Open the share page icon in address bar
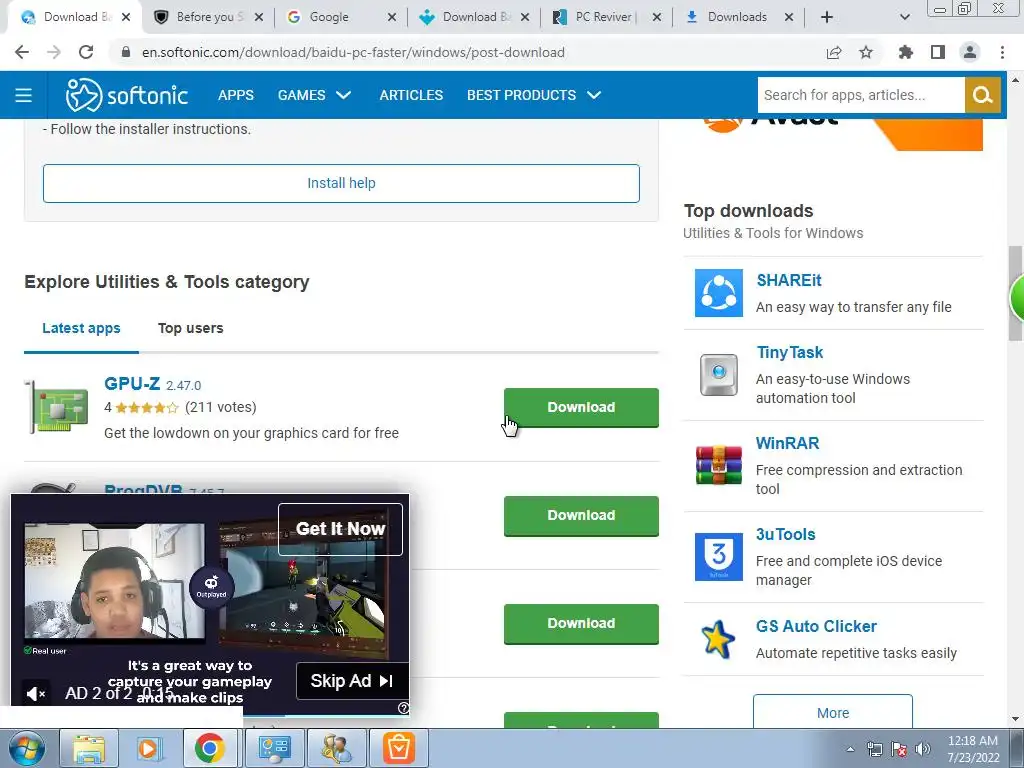Image resolution: width=1024 pixels, height=768 pixels. point(834,52)
